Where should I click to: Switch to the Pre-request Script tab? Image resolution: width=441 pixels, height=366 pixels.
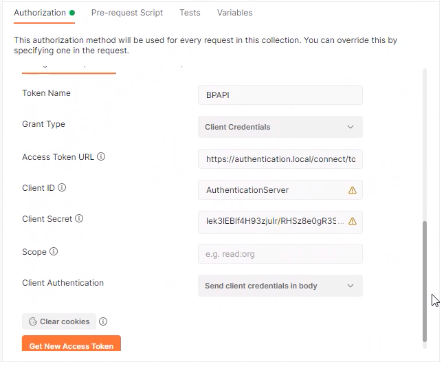click(127, 13)
